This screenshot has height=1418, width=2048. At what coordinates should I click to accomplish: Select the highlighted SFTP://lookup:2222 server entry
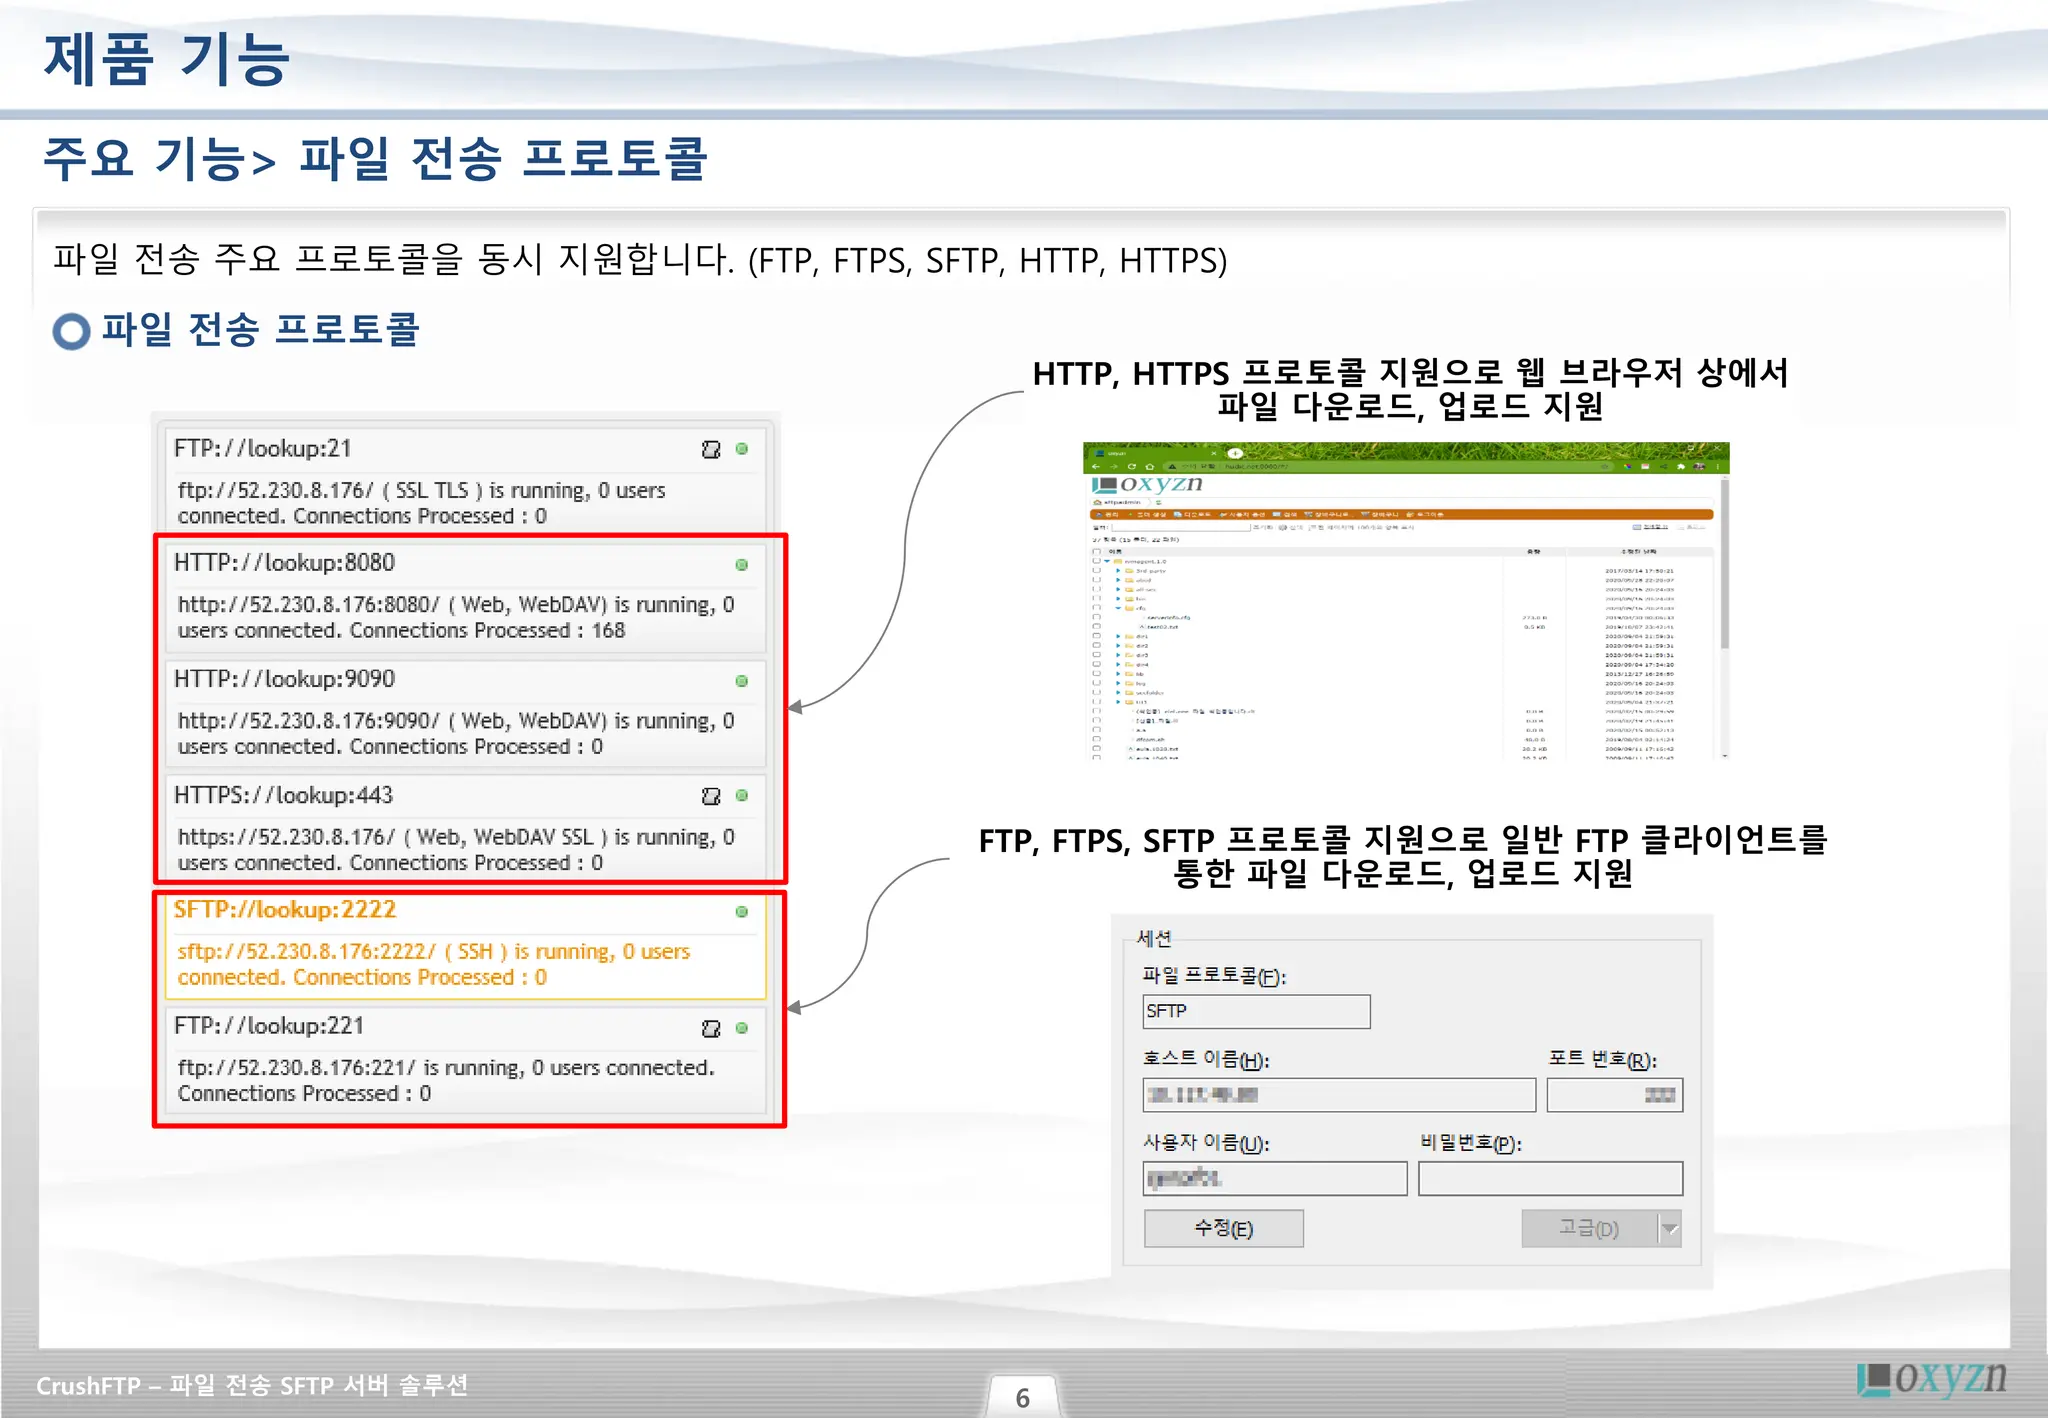pos(465,945)
